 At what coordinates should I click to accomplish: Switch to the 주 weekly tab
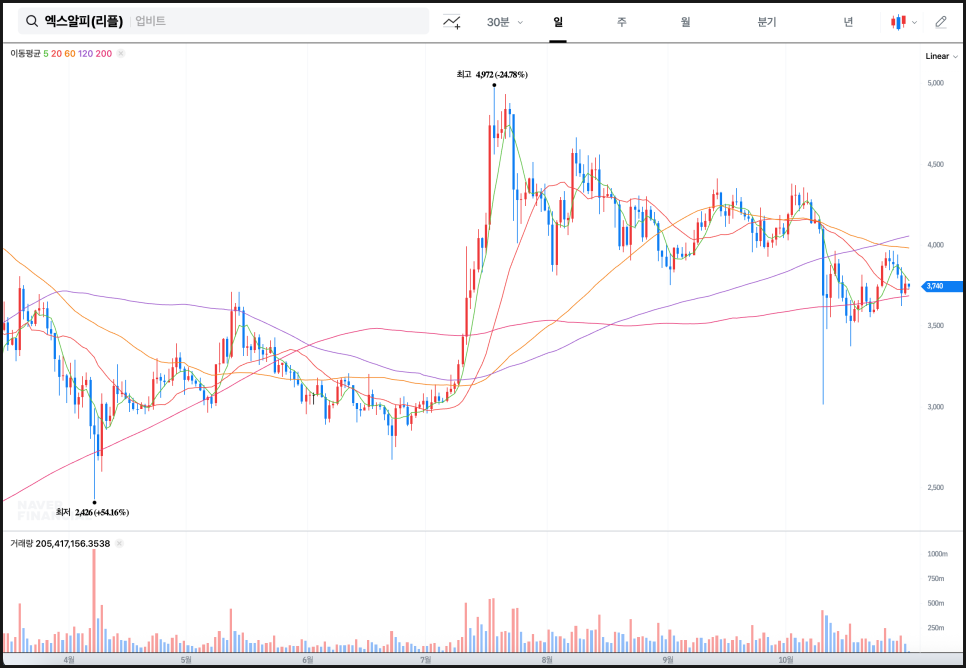pos(622,21)
